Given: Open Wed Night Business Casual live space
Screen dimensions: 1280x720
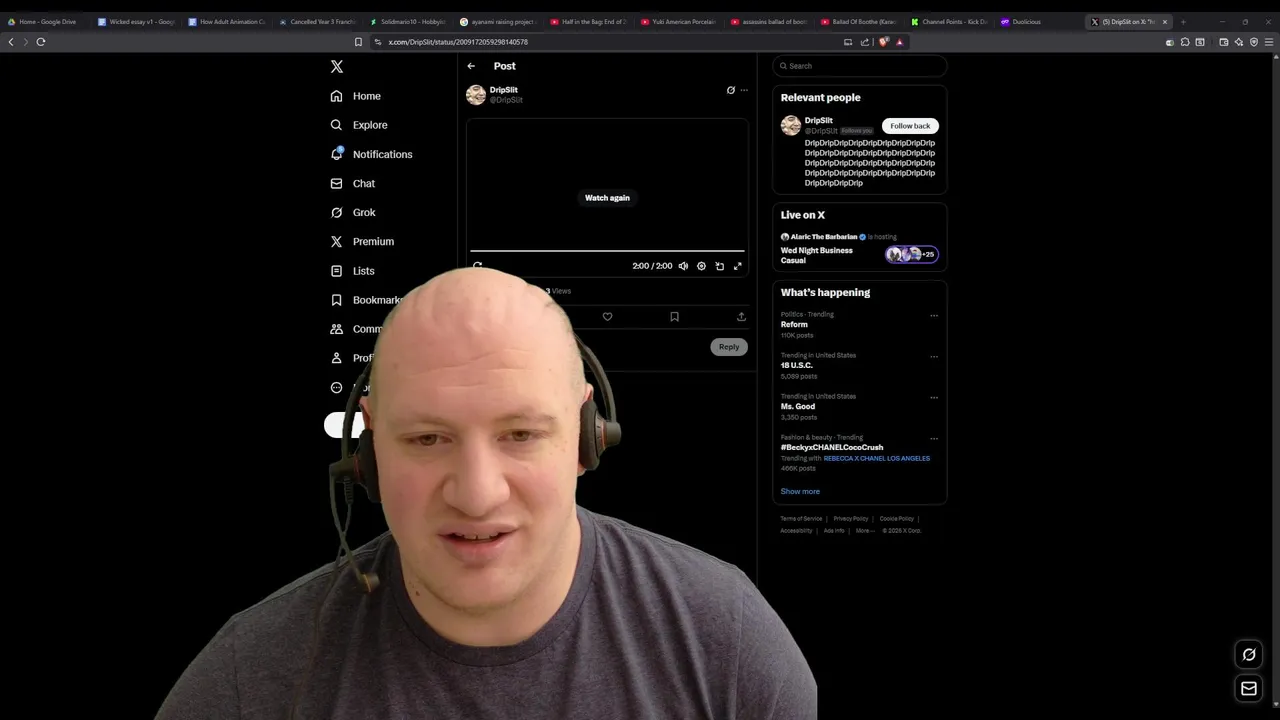Looking at the screenshot, I should point(817,255).
